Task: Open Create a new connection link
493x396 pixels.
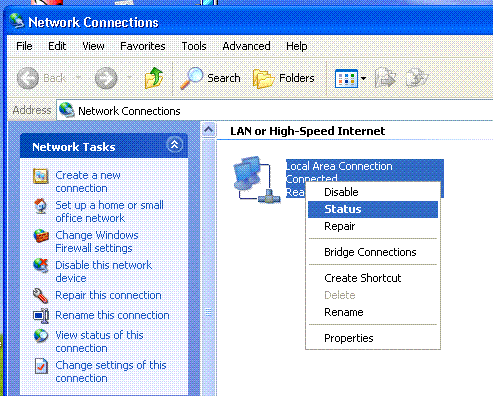Action: 88,182
